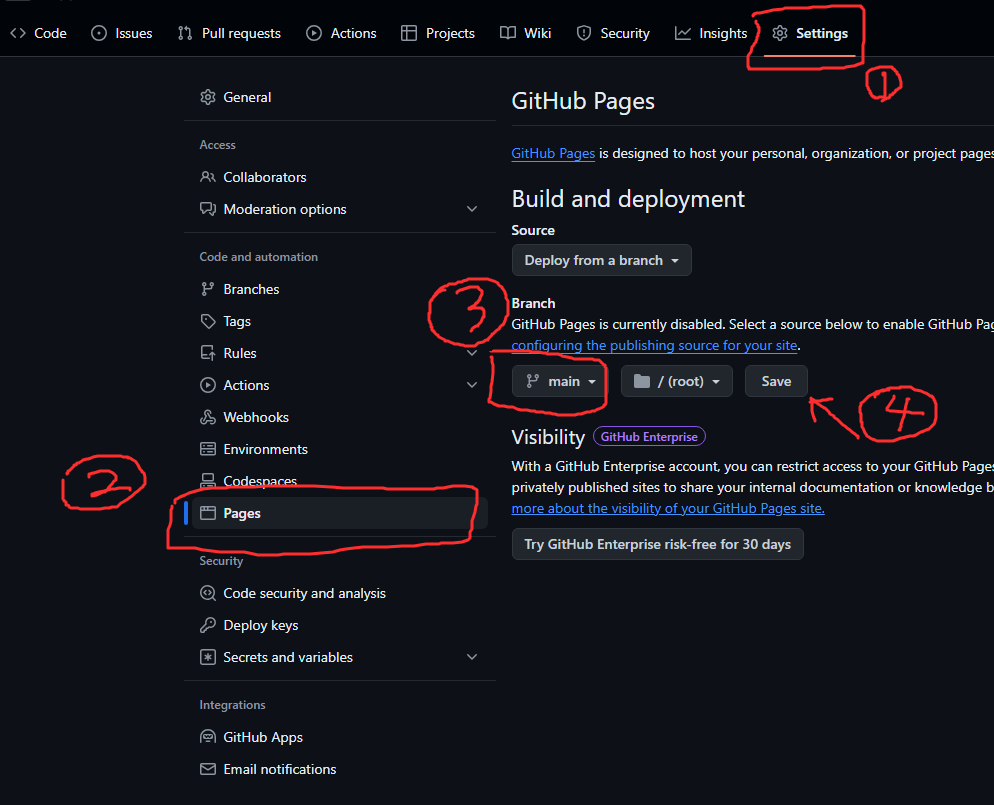
Task: Follow the GitHub Pages help link
Action: pyautogui.click(x=553, y=153)
